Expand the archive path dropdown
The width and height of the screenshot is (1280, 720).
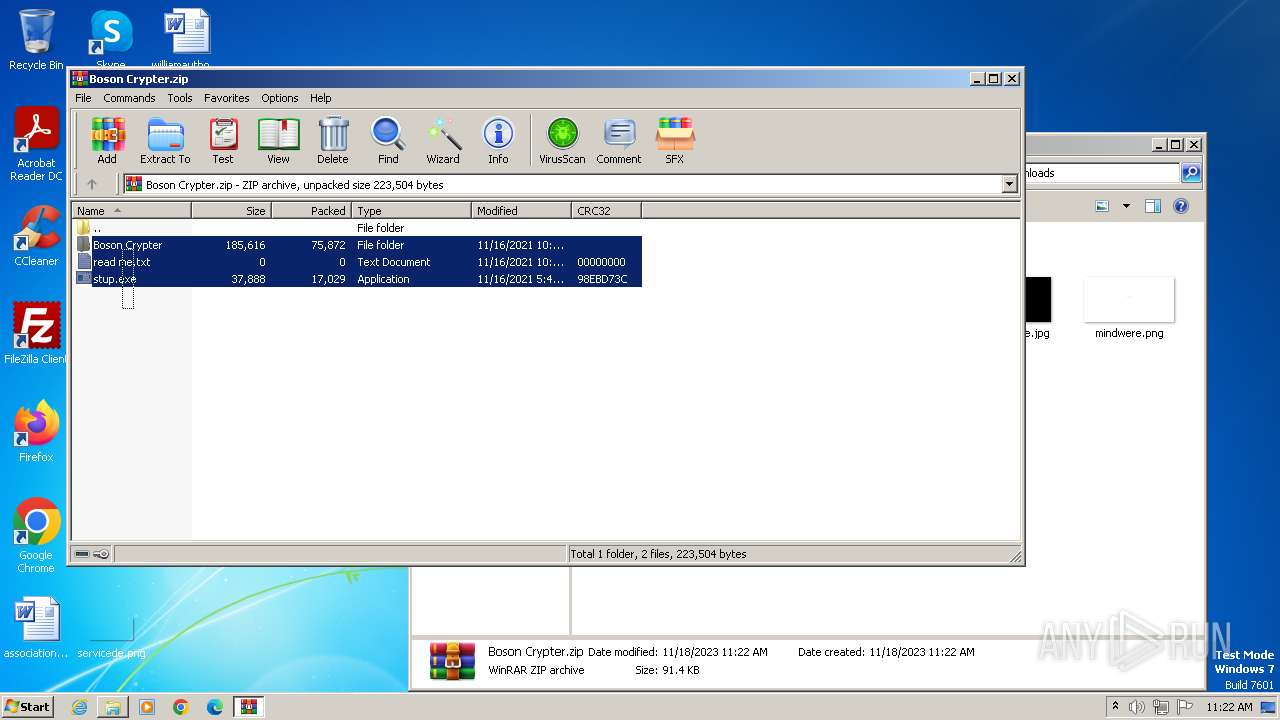[1009, 184]
